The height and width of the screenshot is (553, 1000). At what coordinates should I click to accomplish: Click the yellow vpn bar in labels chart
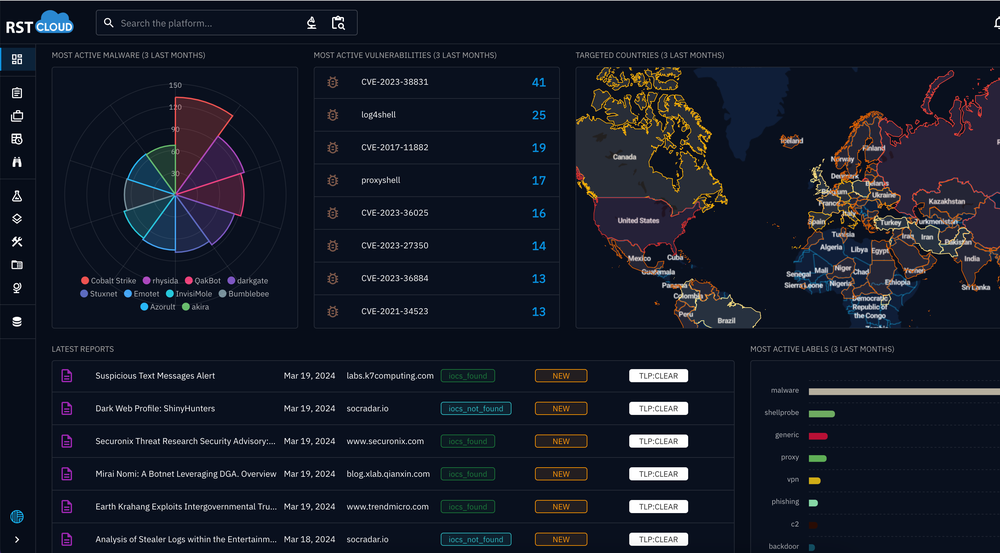click(x=814, y=481)
